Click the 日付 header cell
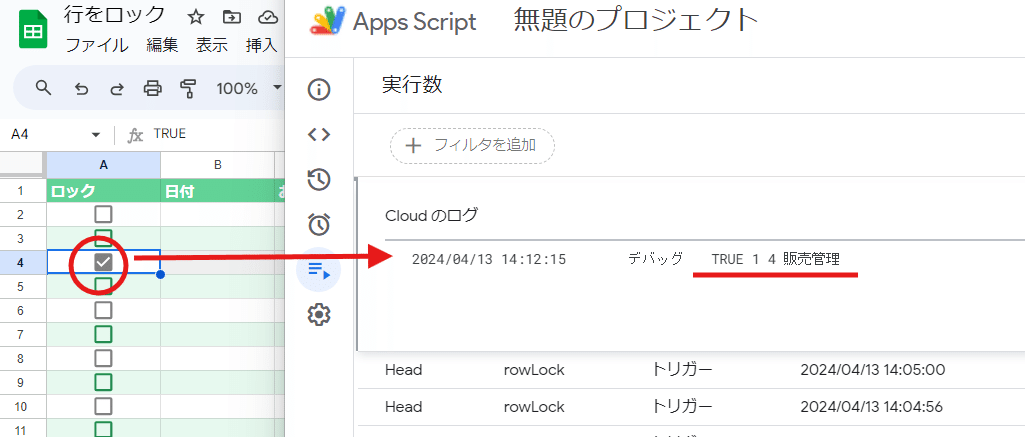 (218, 191)
